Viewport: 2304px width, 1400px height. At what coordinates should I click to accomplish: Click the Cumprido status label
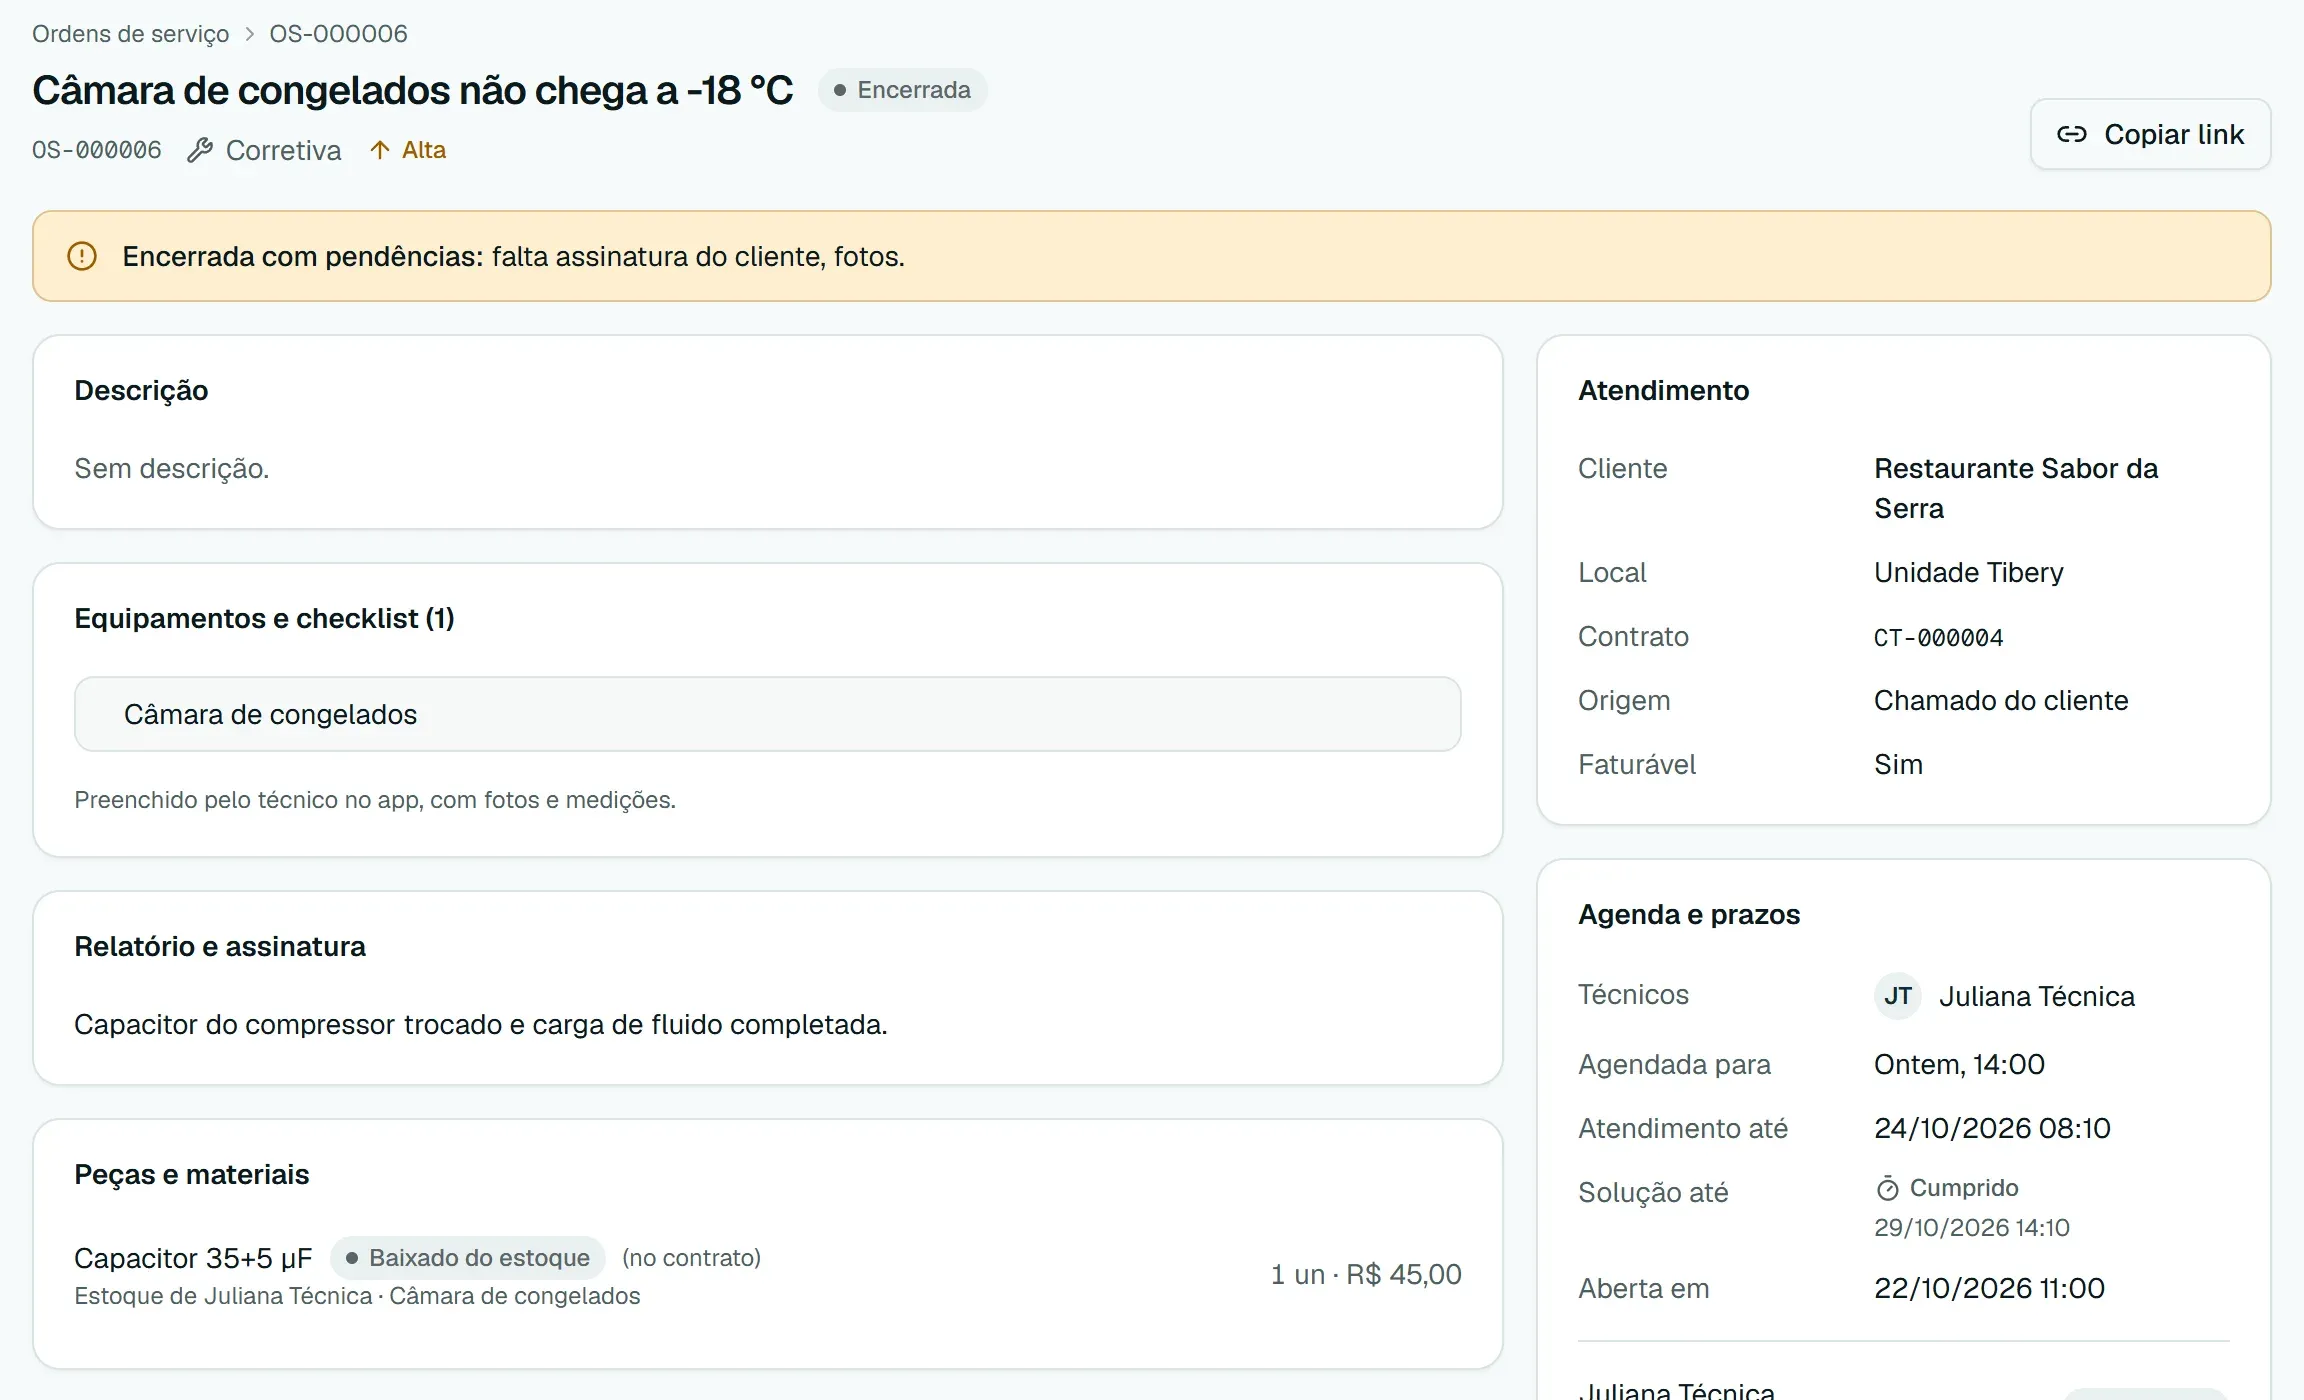click(1964, 1188)
